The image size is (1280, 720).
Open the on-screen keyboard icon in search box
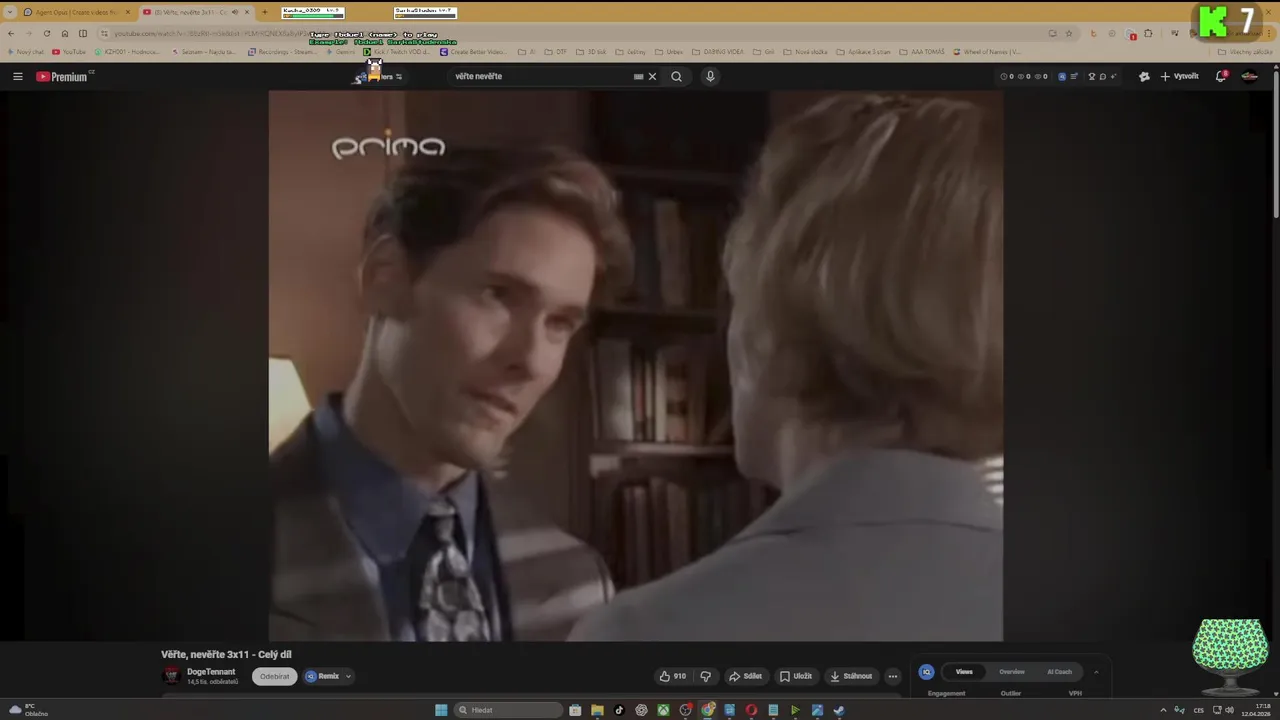point(638,76)
